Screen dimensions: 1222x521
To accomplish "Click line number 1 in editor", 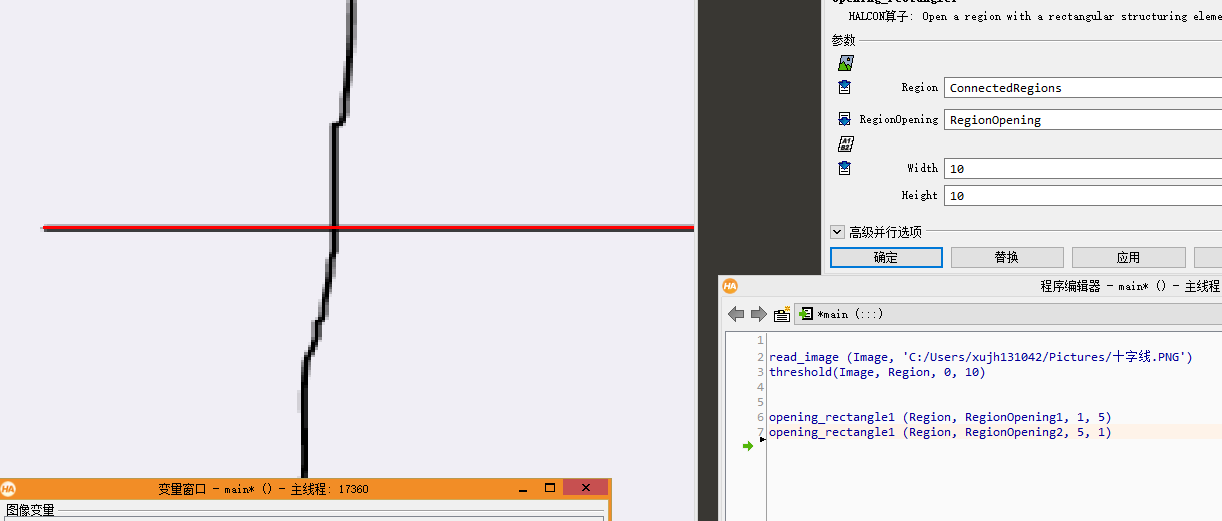I will coord(760,341).
